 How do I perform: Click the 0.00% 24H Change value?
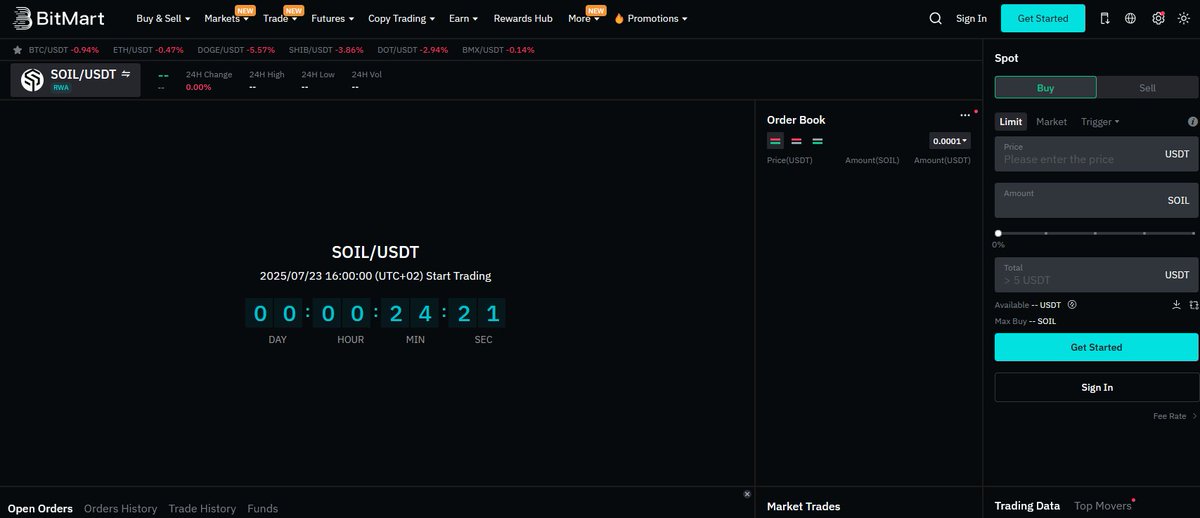tap(199, 87)
